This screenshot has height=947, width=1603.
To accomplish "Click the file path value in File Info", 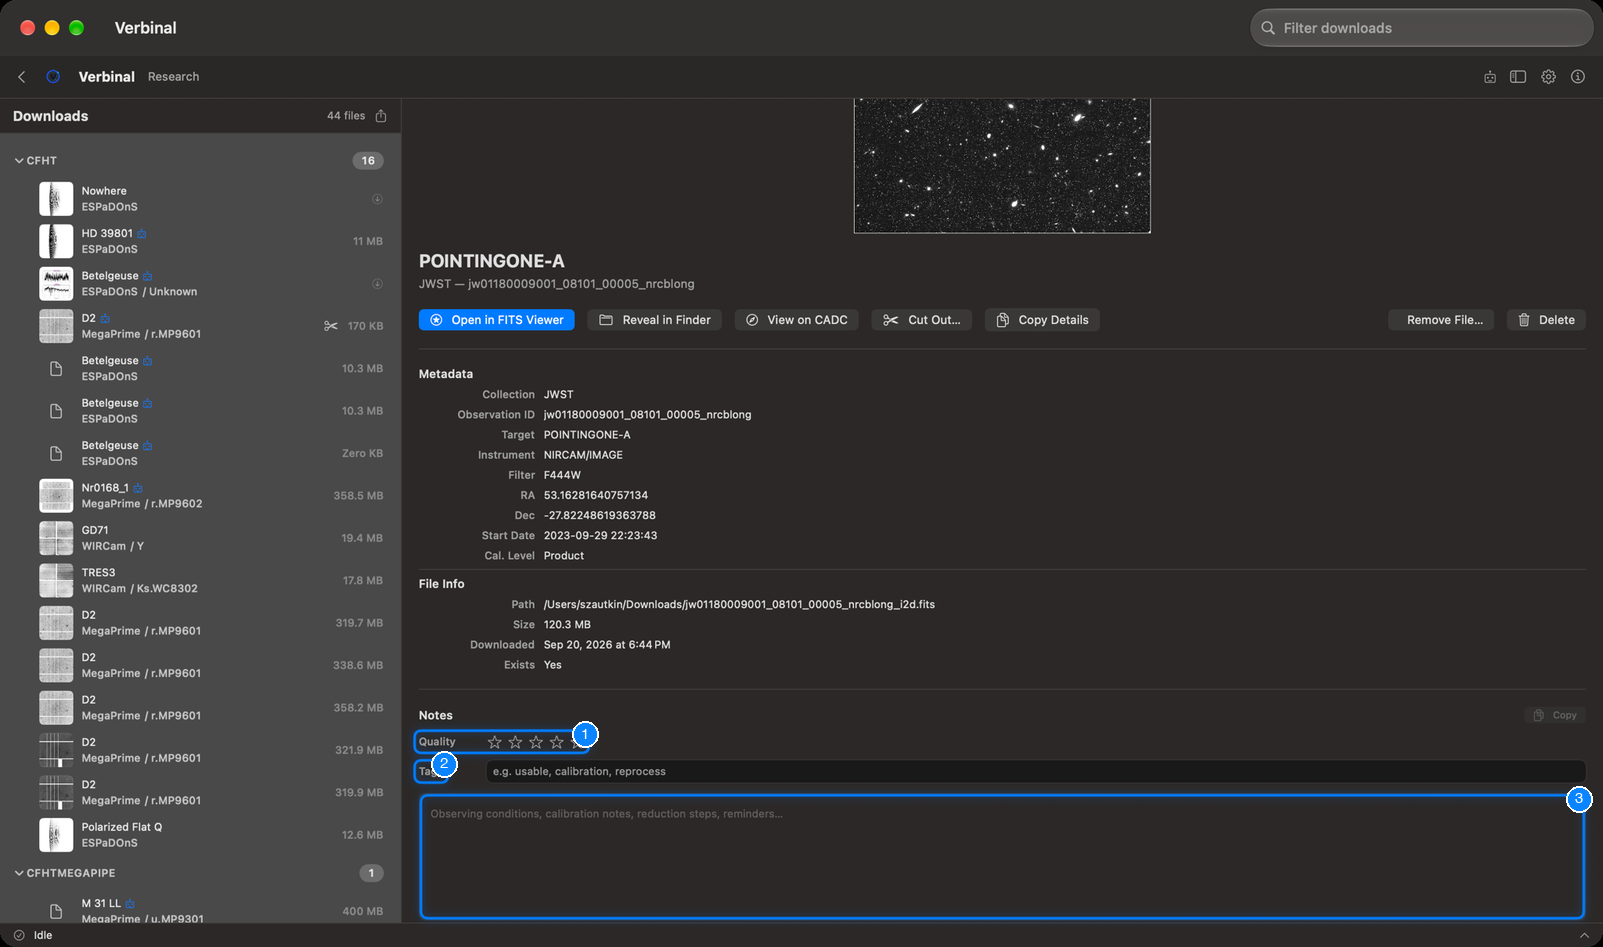I will (x=739, y=605).
